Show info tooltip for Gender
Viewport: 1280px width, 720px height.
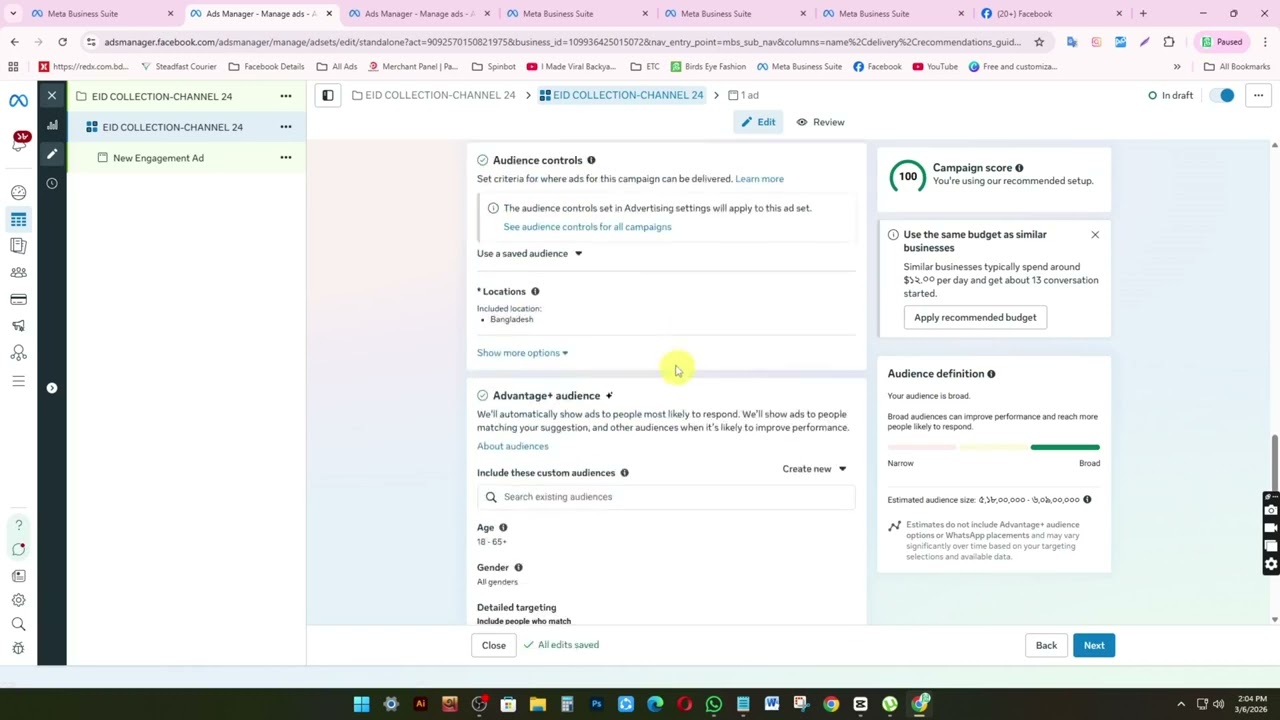click(518, 568)
